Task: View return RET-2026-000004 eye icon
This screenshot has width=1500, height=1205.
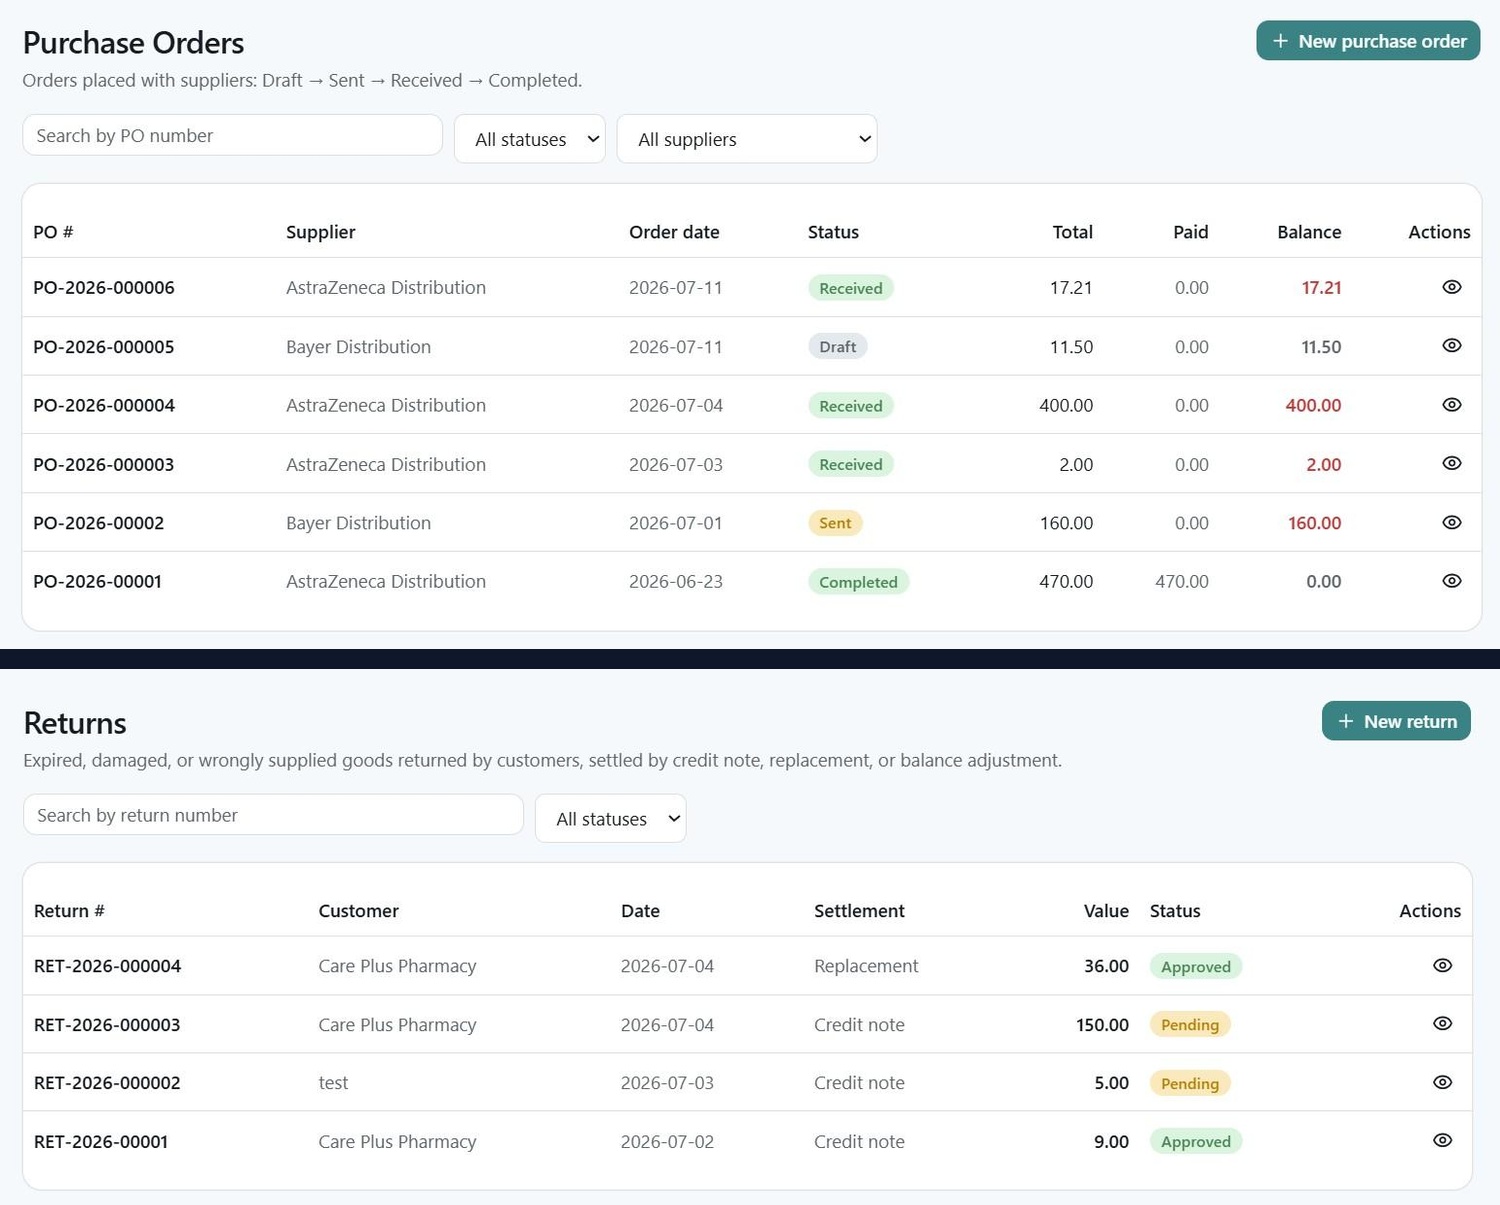Action: (1442, 965)
